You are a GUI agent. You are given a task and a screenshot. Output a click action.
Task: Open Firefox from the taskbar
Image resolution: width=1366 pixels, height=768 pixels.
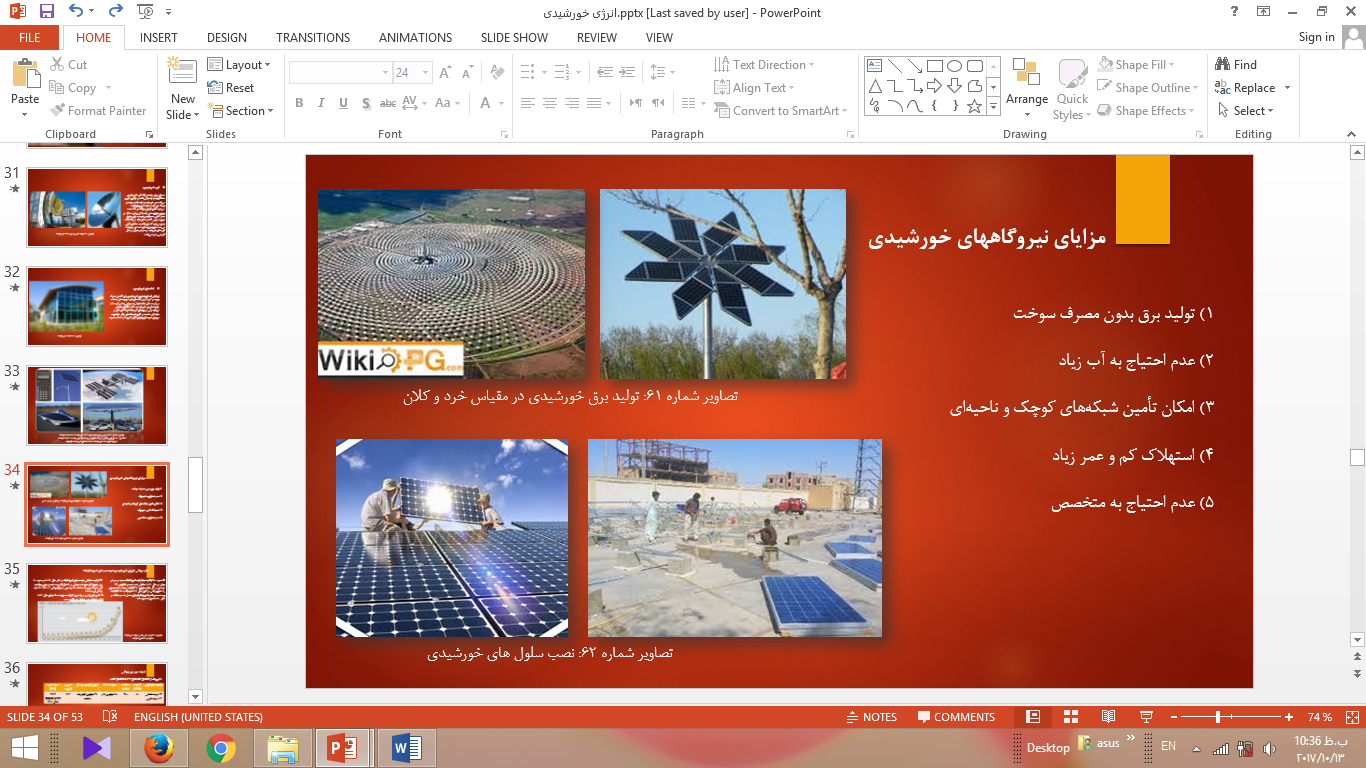159,747
